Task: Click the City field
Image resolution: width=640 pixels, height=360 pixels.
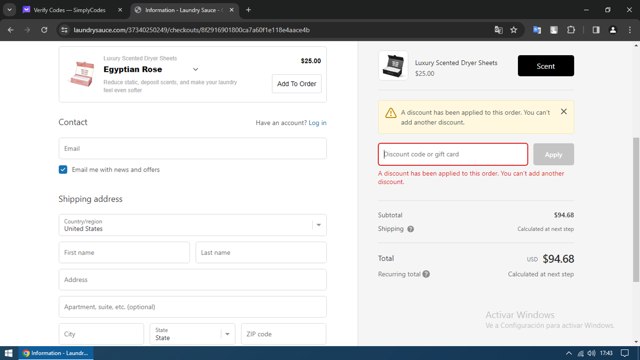Action: [101, 334]
